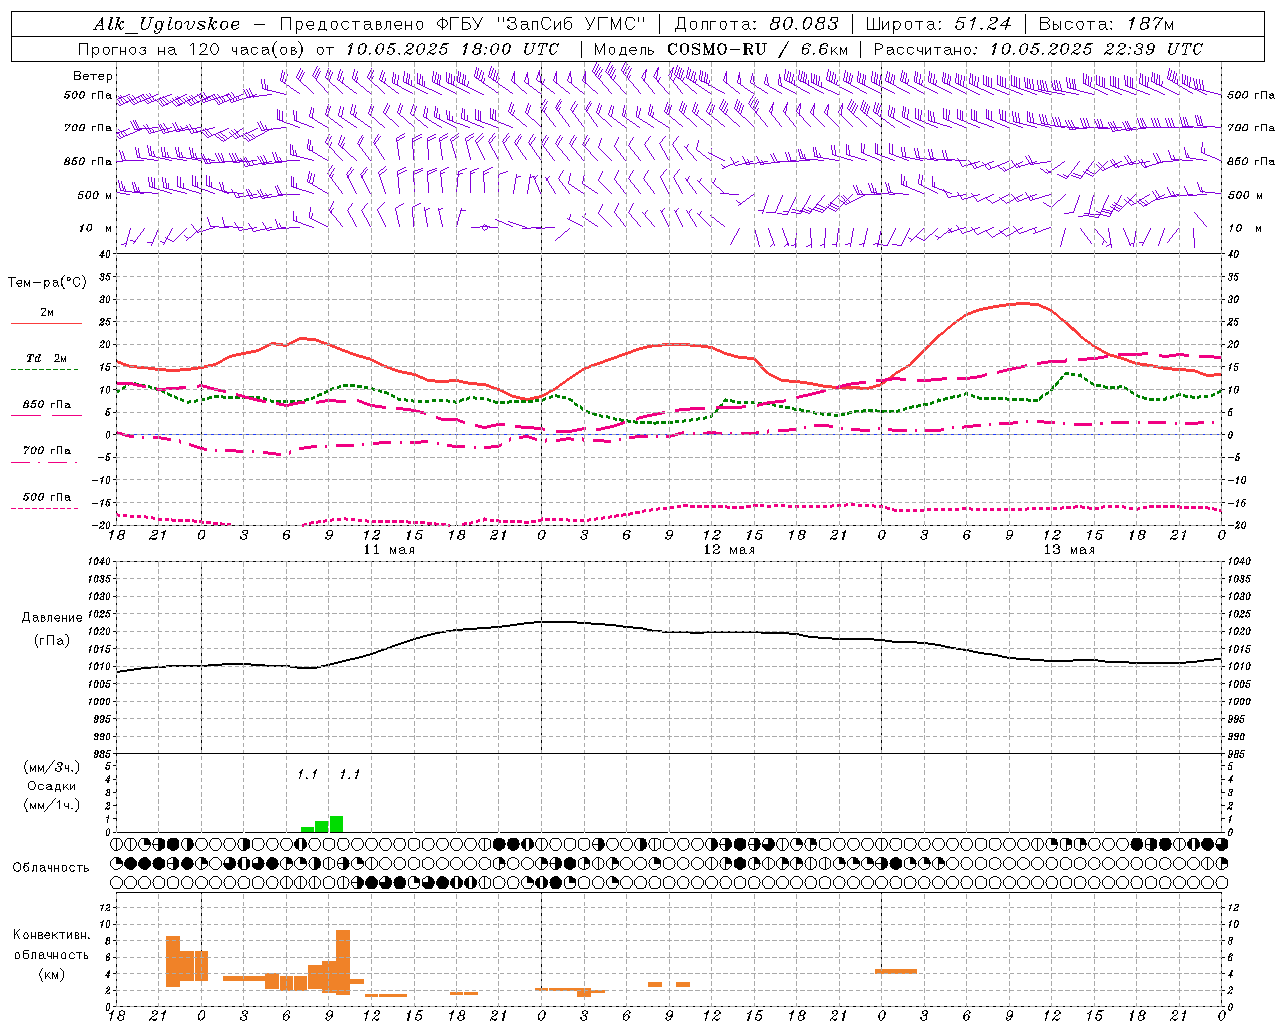Click the 500 гПа pink dotted legend line
Viewport: 1280px width, 1024px height.
[x=44, y=509]
